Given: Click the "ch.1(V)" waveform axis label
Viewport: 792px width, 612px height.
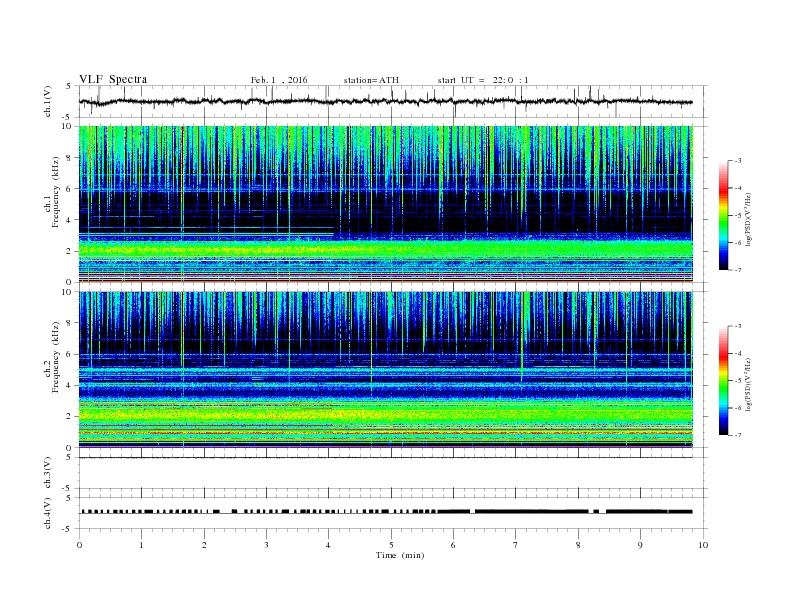Looking at the screenshot, I should point(48,101).
